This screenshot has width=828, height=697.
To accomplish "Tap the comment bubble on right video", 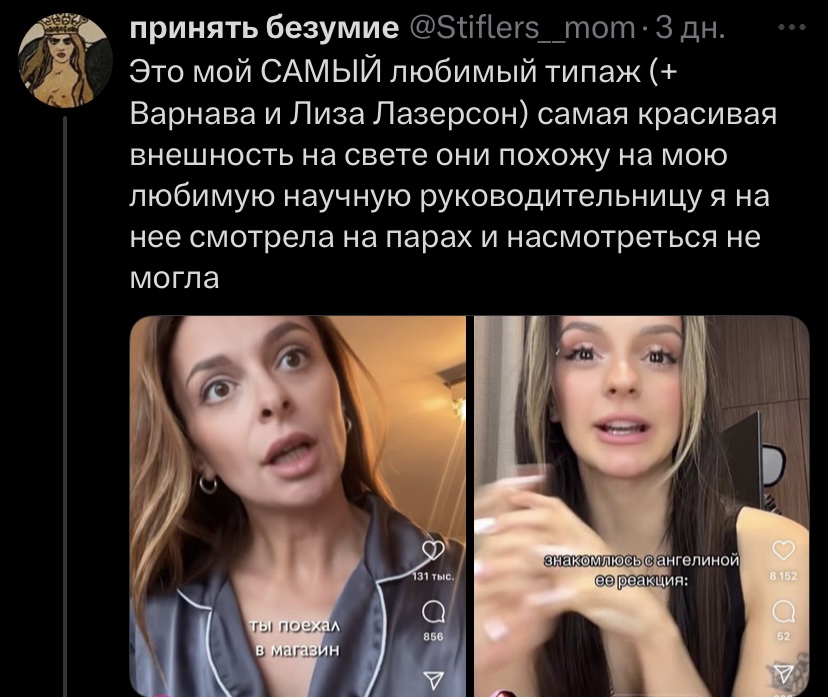I will [x=783, y=611].
